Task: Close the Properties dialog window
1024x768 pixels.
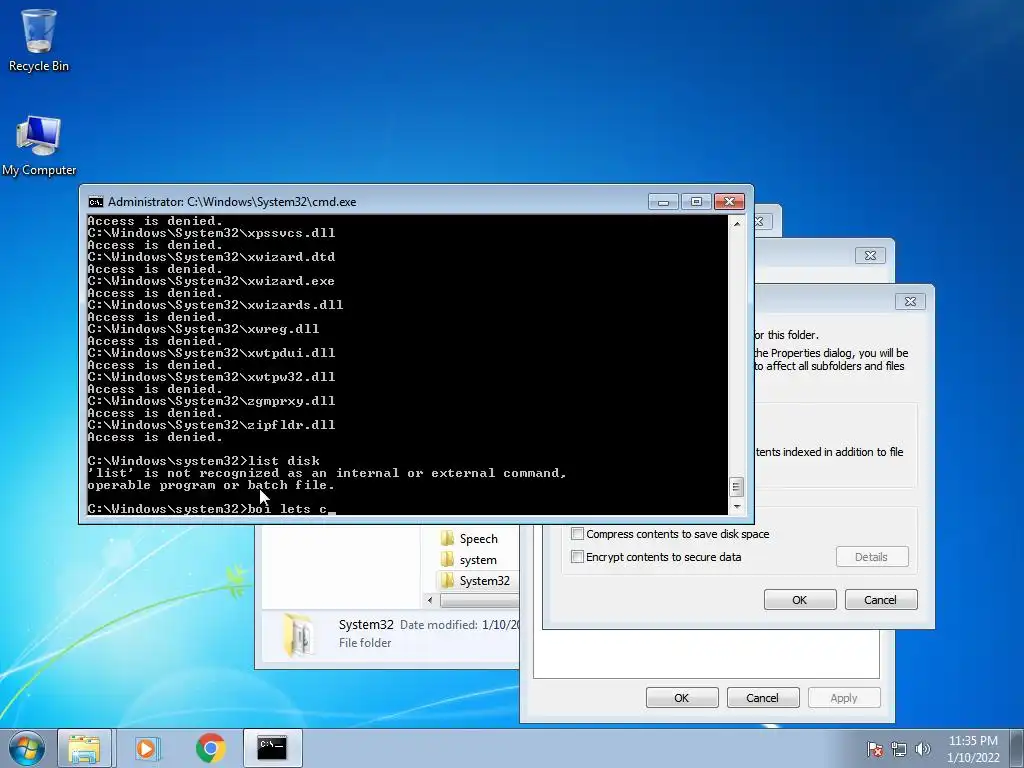Action: coord(871,255)
